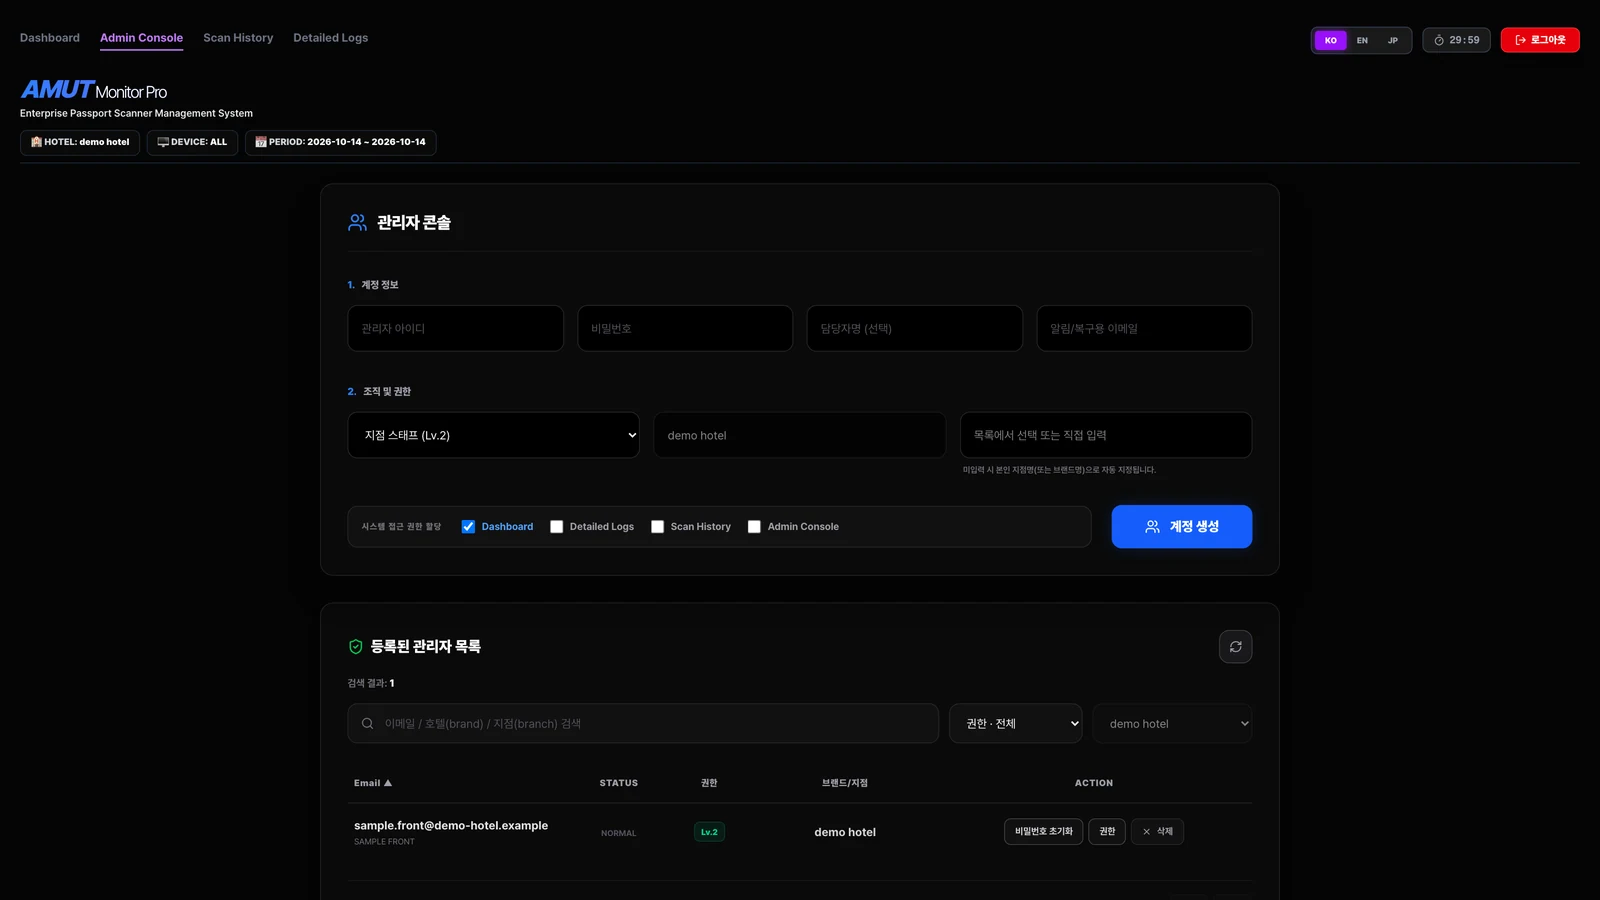
Task: Click the session timer 29:59
Action: 1456,40
